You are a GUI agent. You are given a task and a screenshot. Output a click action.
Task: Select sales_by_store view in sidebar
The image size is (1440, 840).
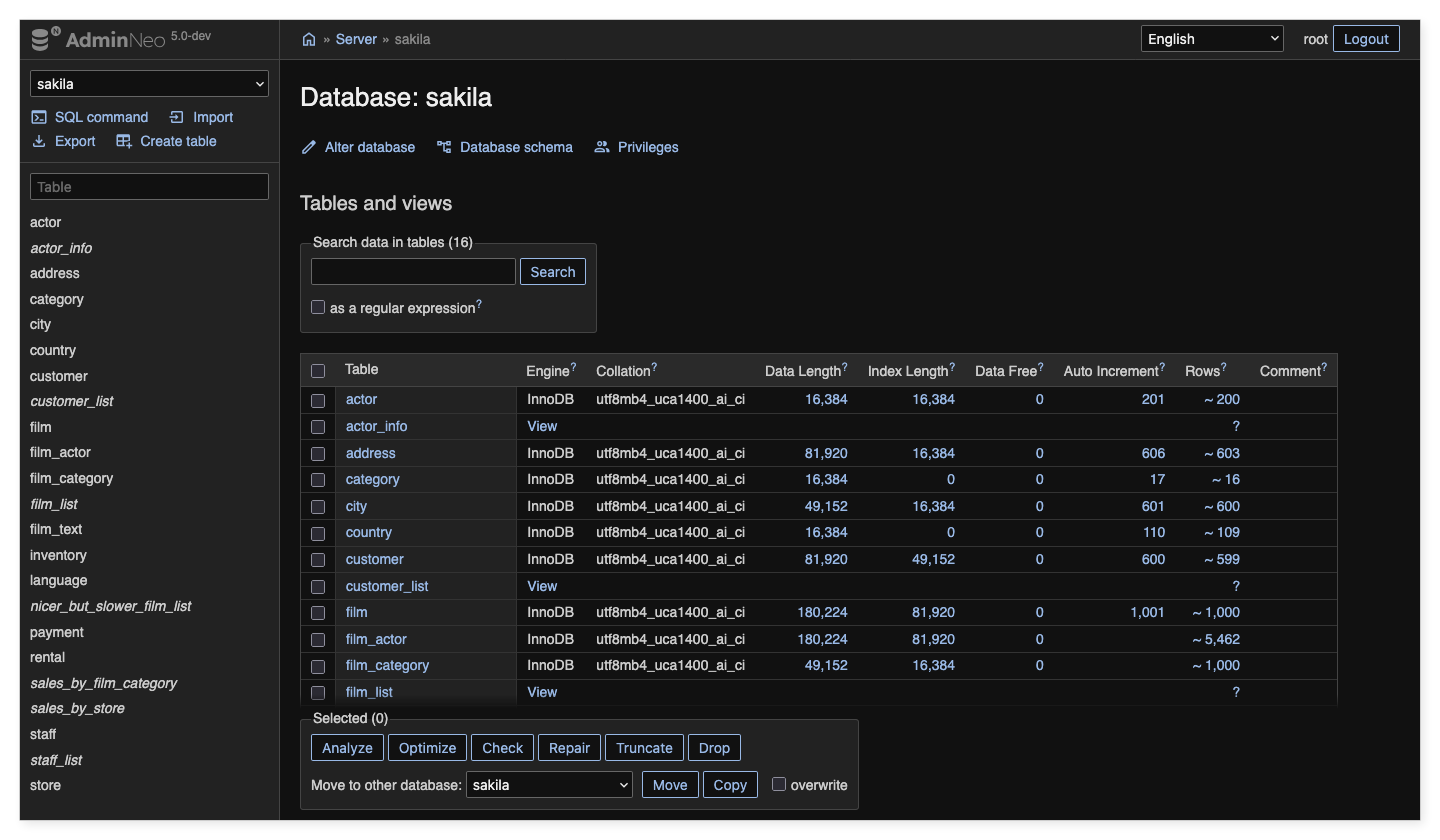(77, 708)
